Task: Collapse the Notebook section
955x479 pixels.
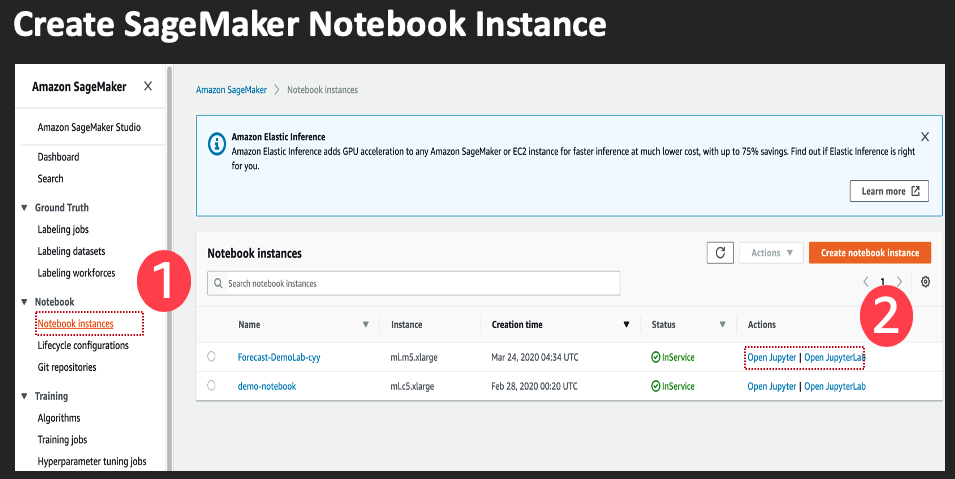Action: pyautogui.click(x=24, y=302)
